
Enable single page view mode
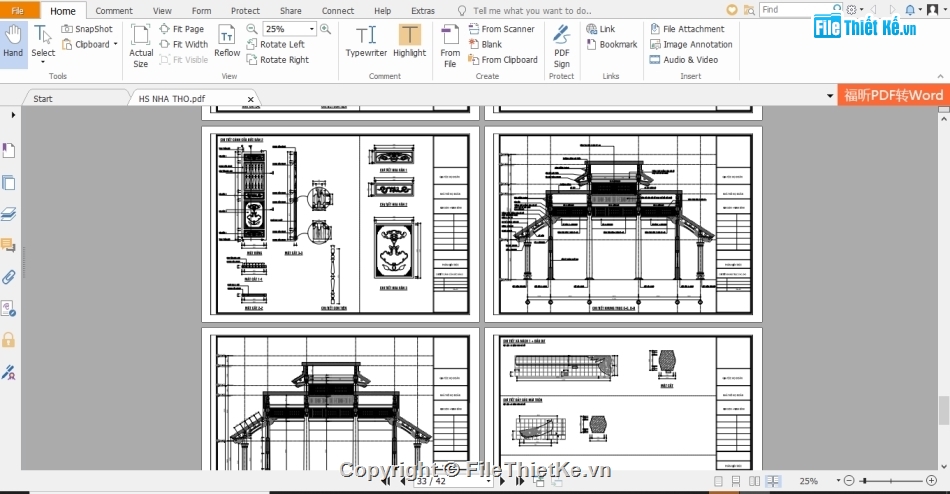[x=719, y=481]
